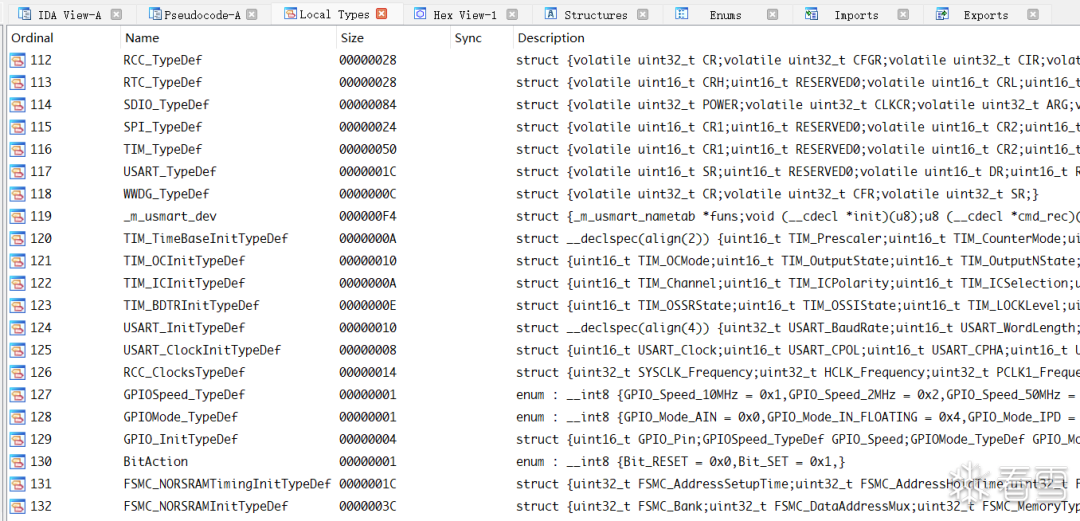Click the IDA View-A tab icon
1080x521 pixels.
[24, 14]
